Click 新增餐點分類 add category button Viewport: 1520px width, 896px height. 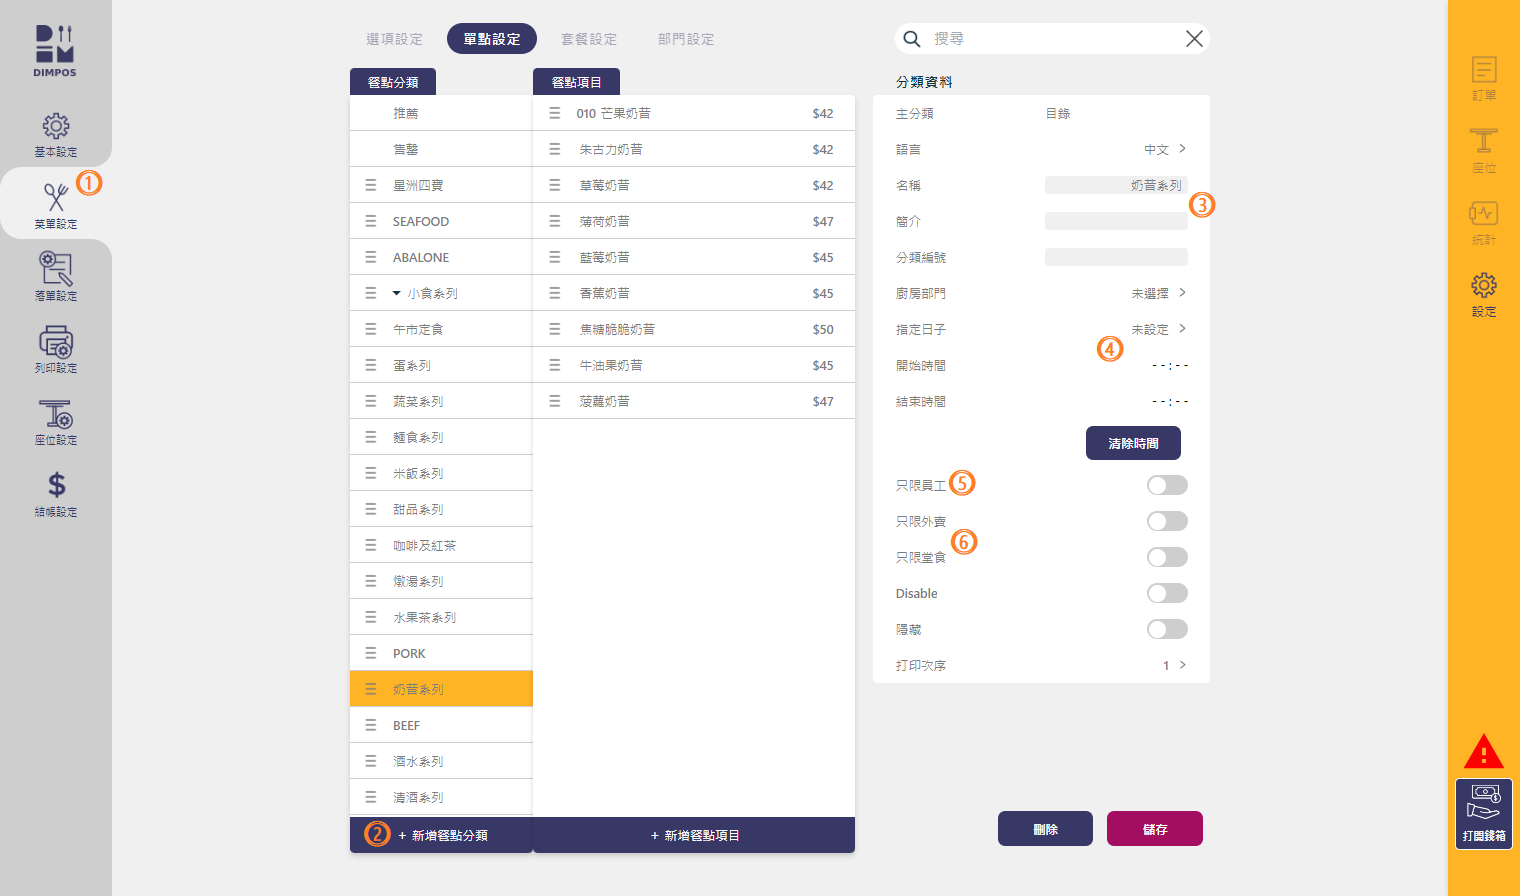click(442, 835)
